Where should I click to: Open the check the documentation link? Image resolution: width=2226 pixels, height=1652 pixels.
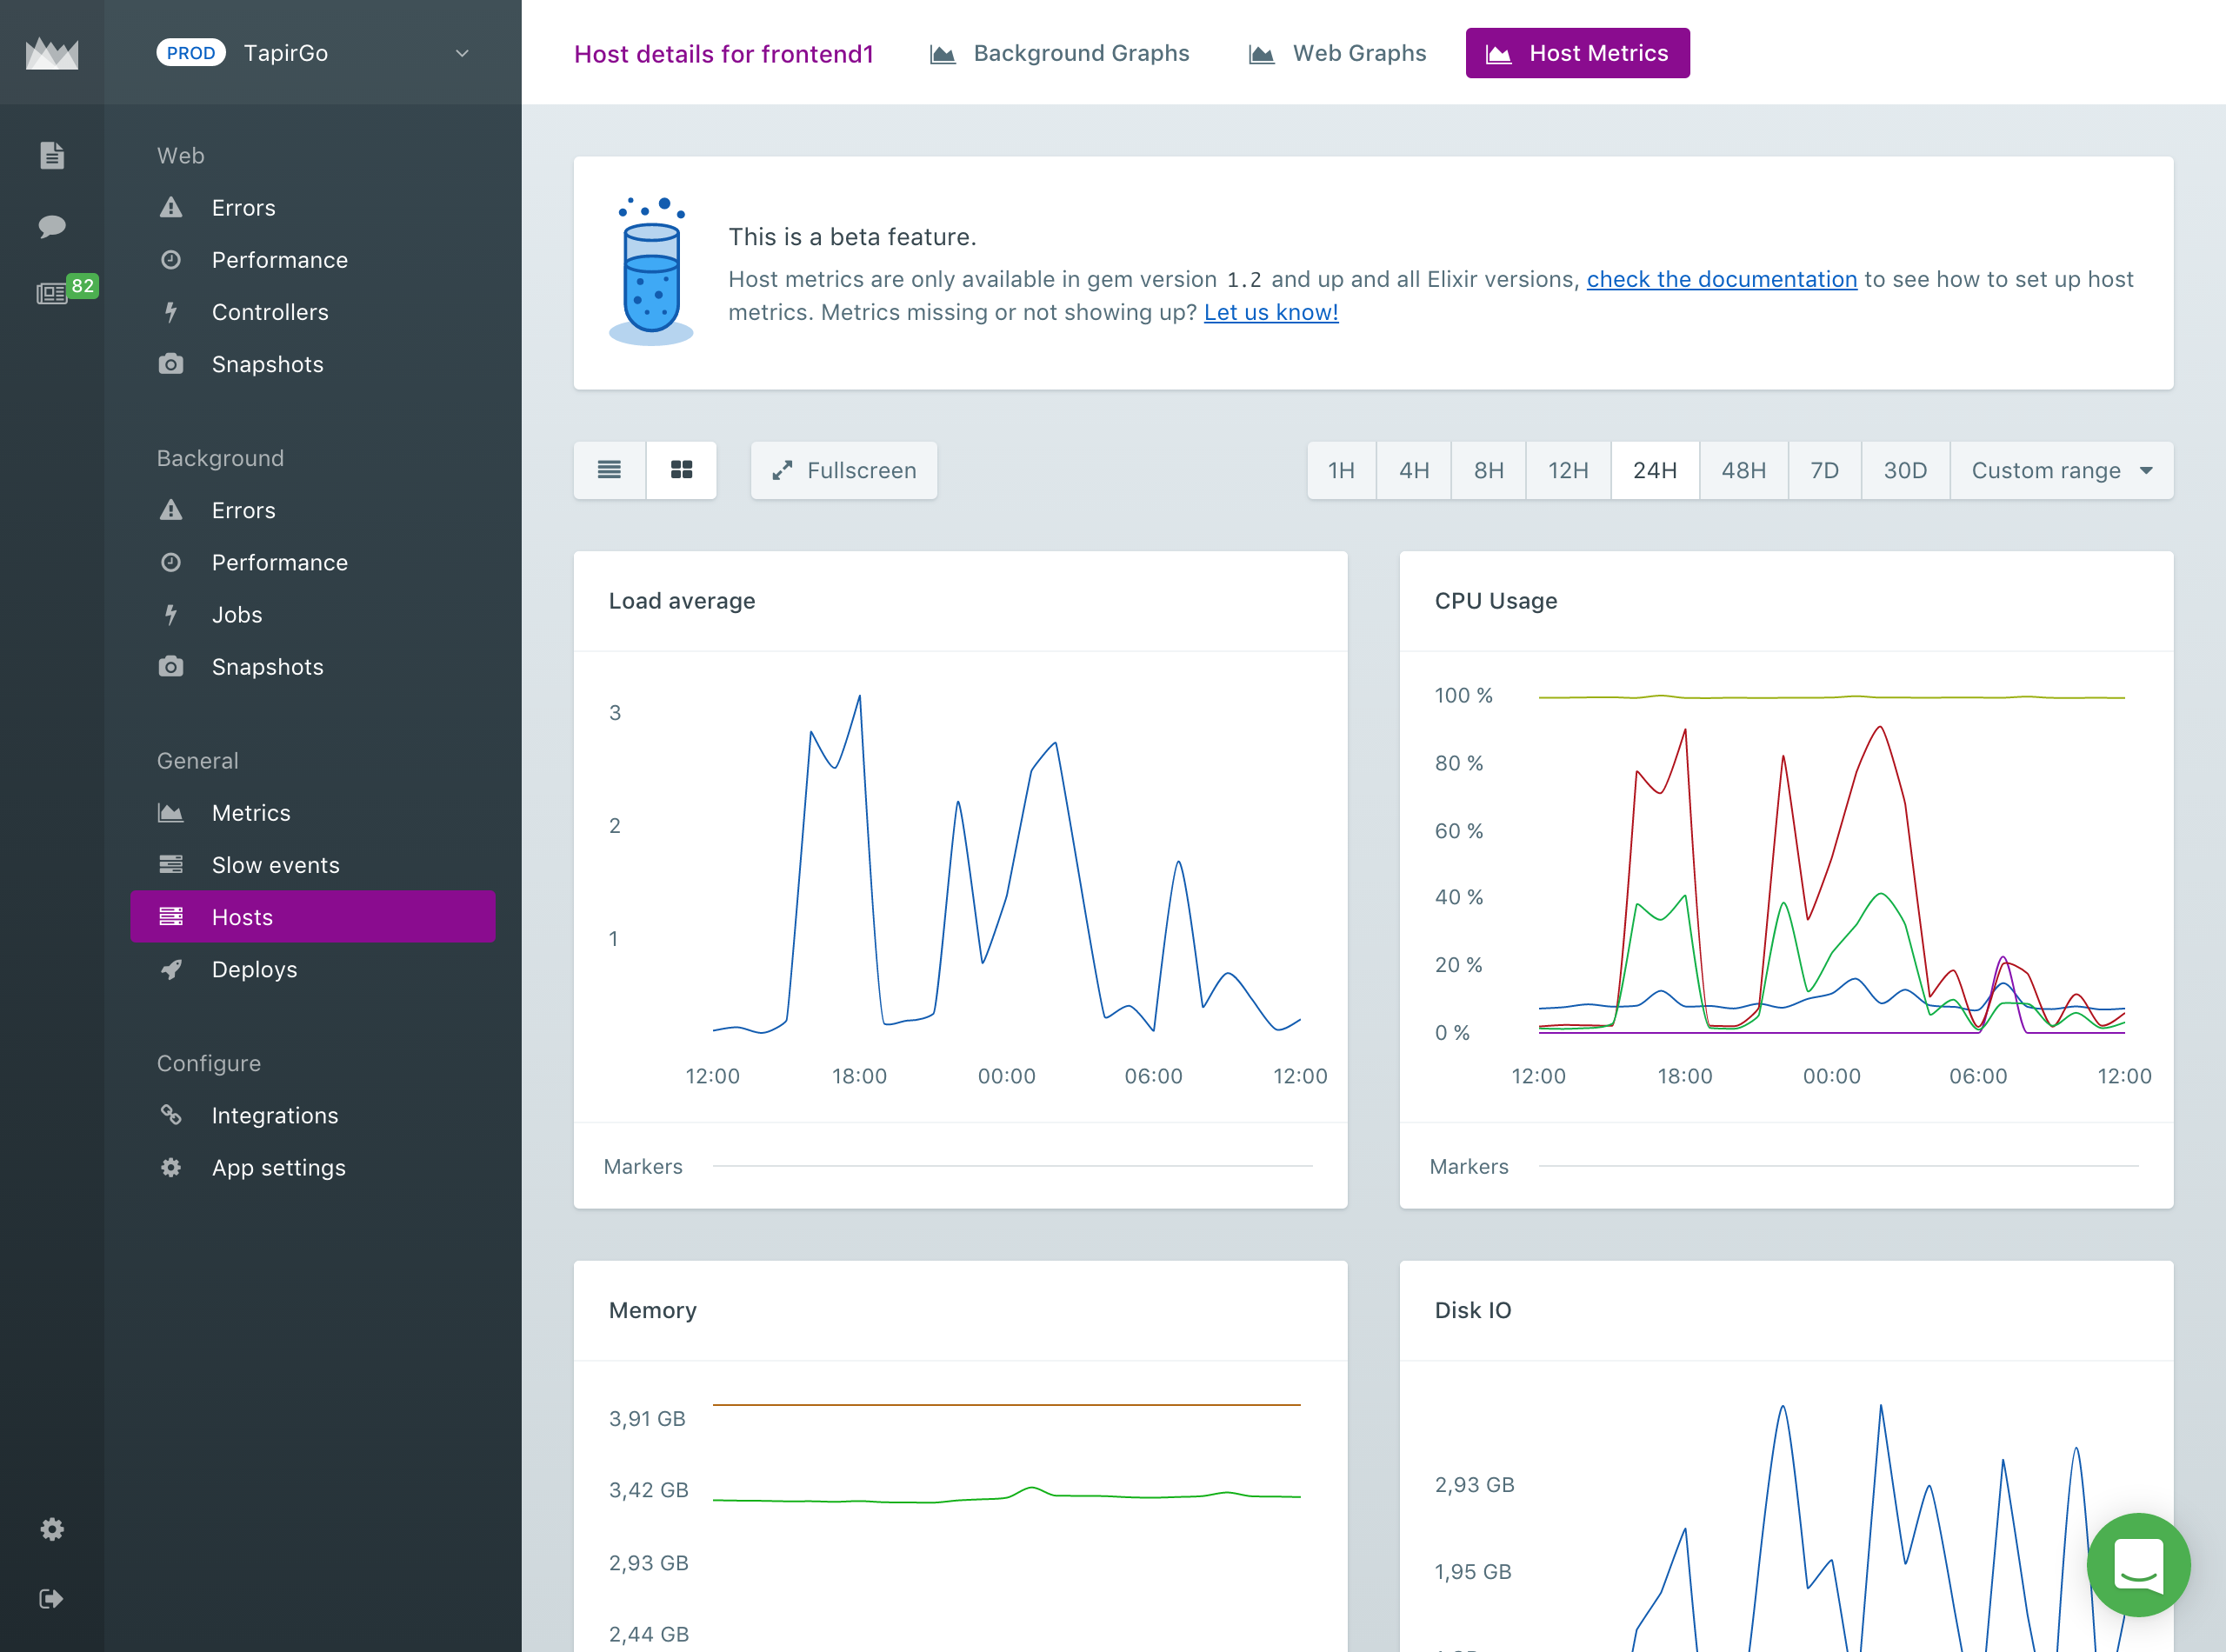pos(1721,279)
